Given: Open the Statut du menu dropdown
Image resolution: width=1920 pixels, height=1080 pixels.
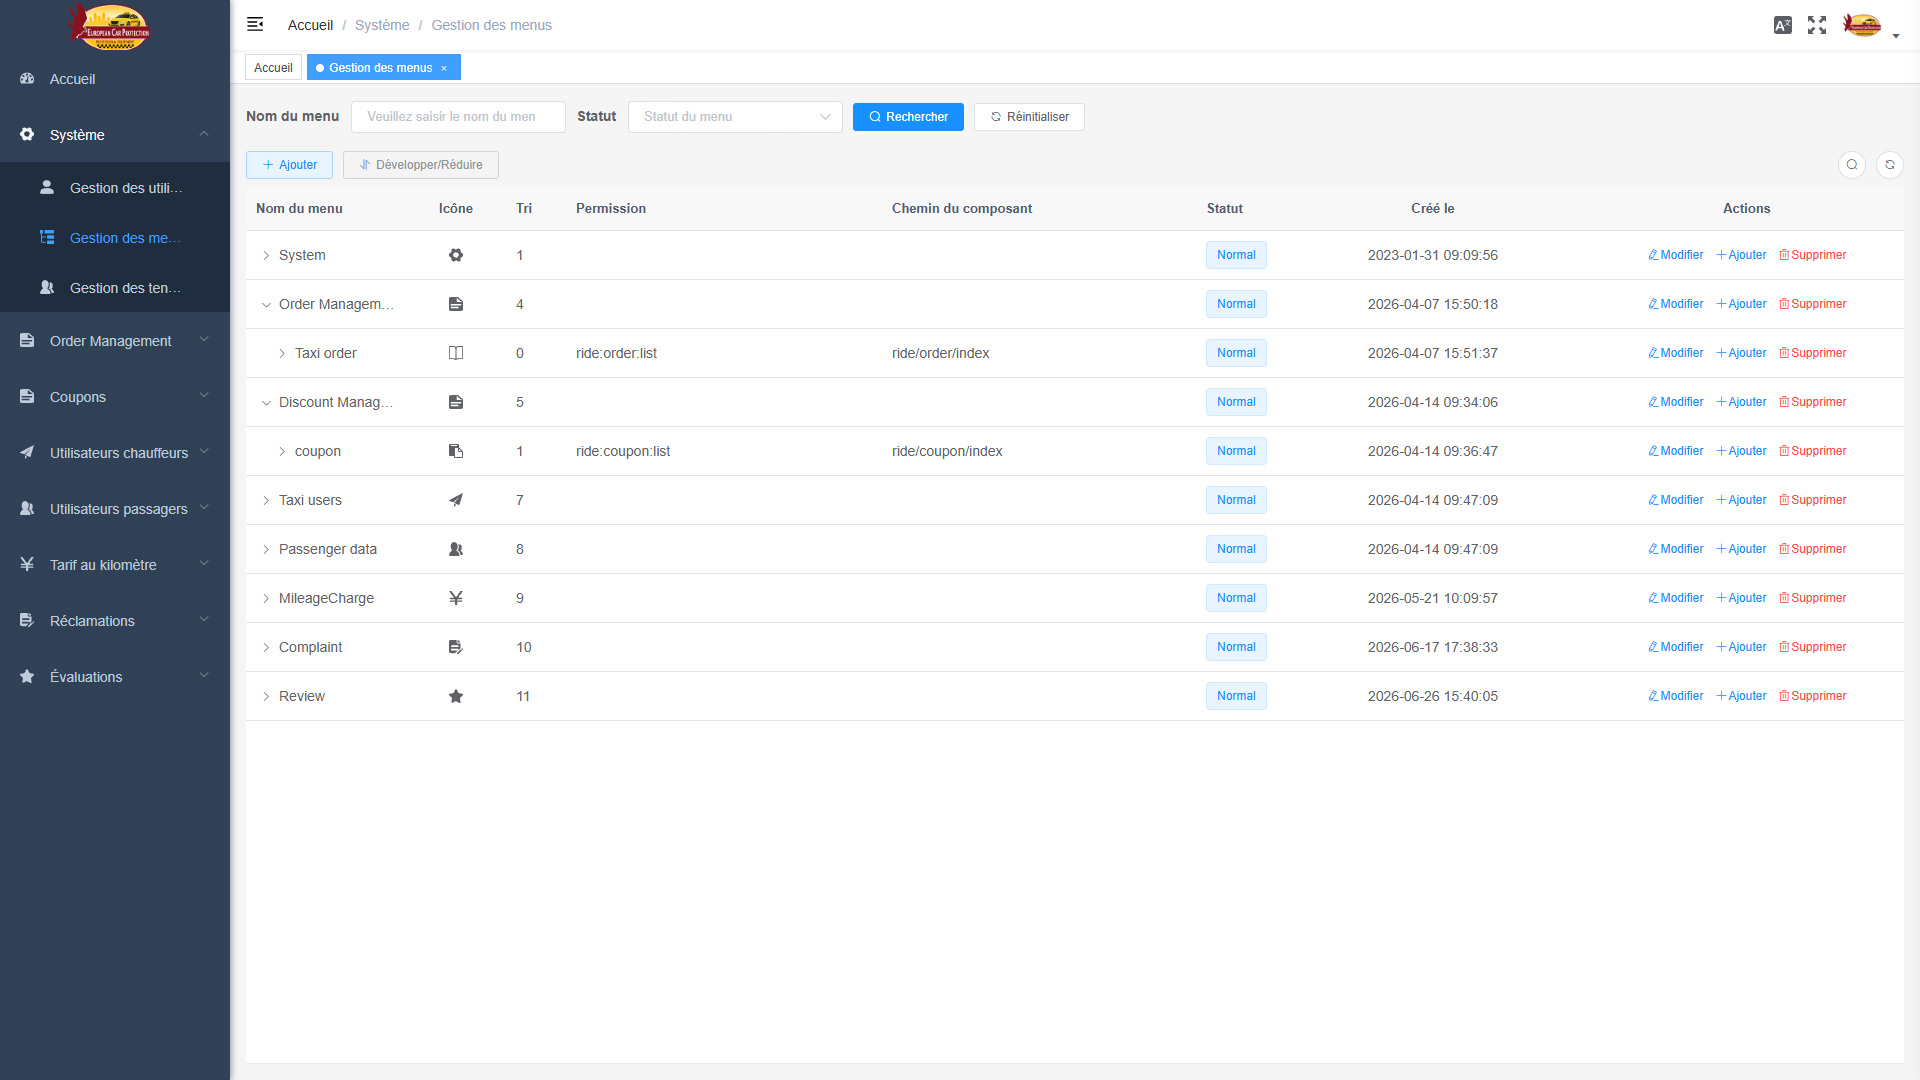Looking at the screenshot, I should click(735, 117).
